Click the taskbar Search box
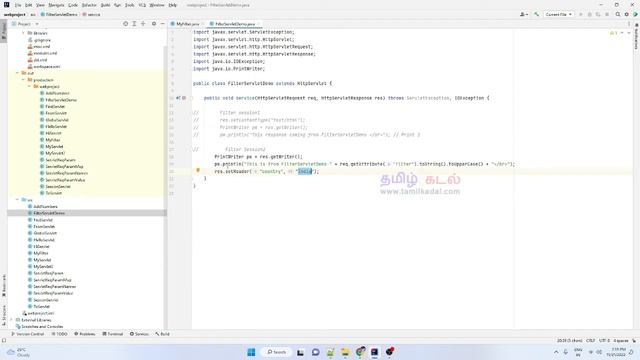640x360 pixels. [x=276, y=352]
